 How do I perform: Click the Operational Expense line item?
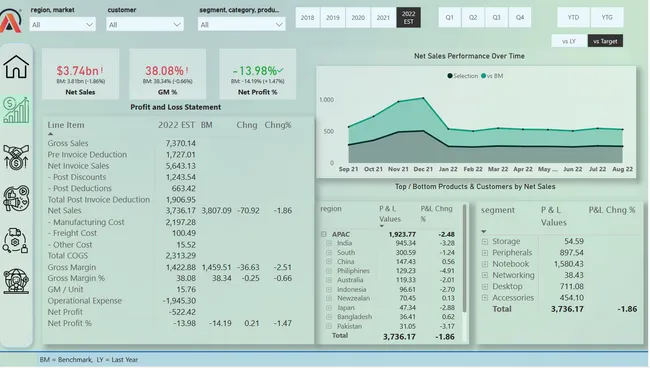point(85,300)
